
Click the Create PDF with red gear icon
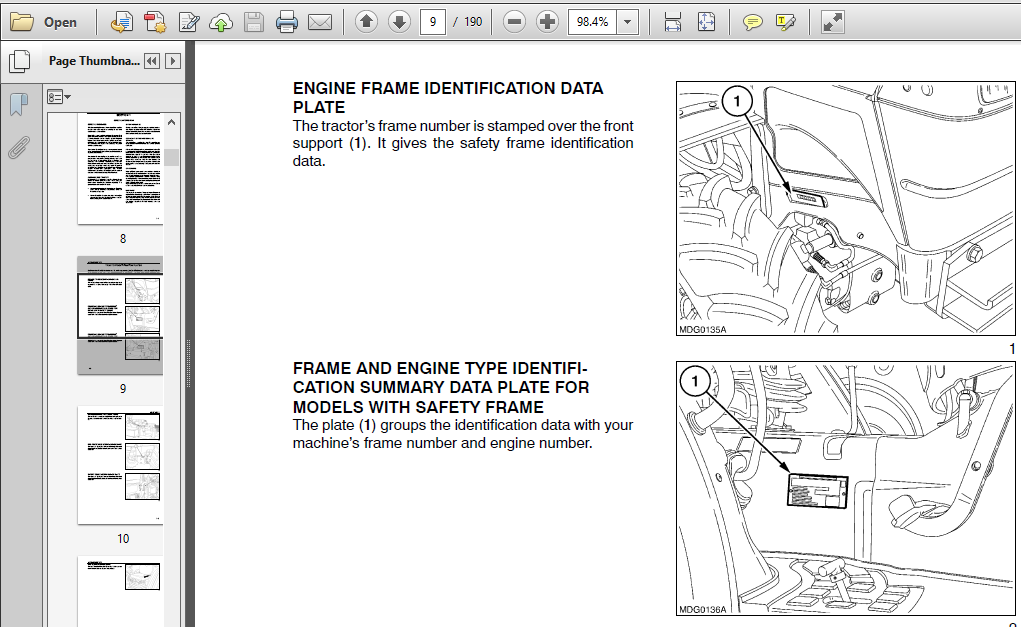[155, 22]
